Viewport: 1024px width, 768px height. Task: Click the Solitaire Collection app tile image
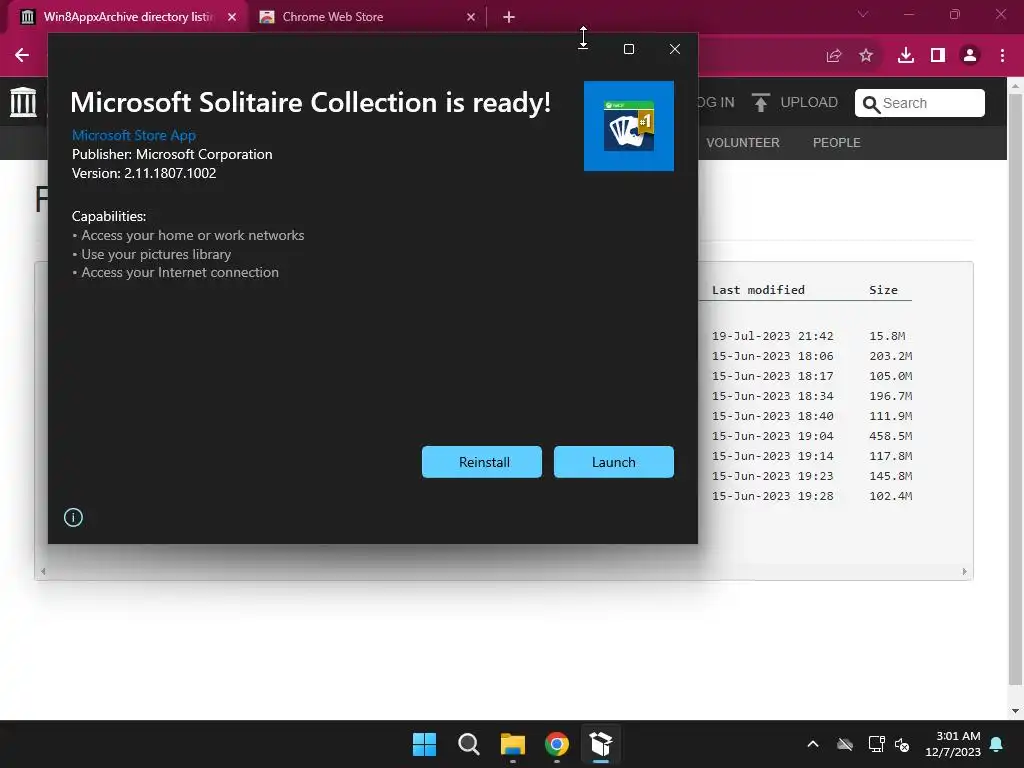point(629,126)
